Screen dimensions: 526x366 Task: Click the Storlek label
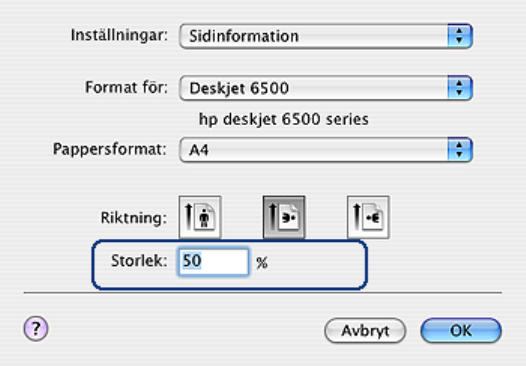point(139,261)
